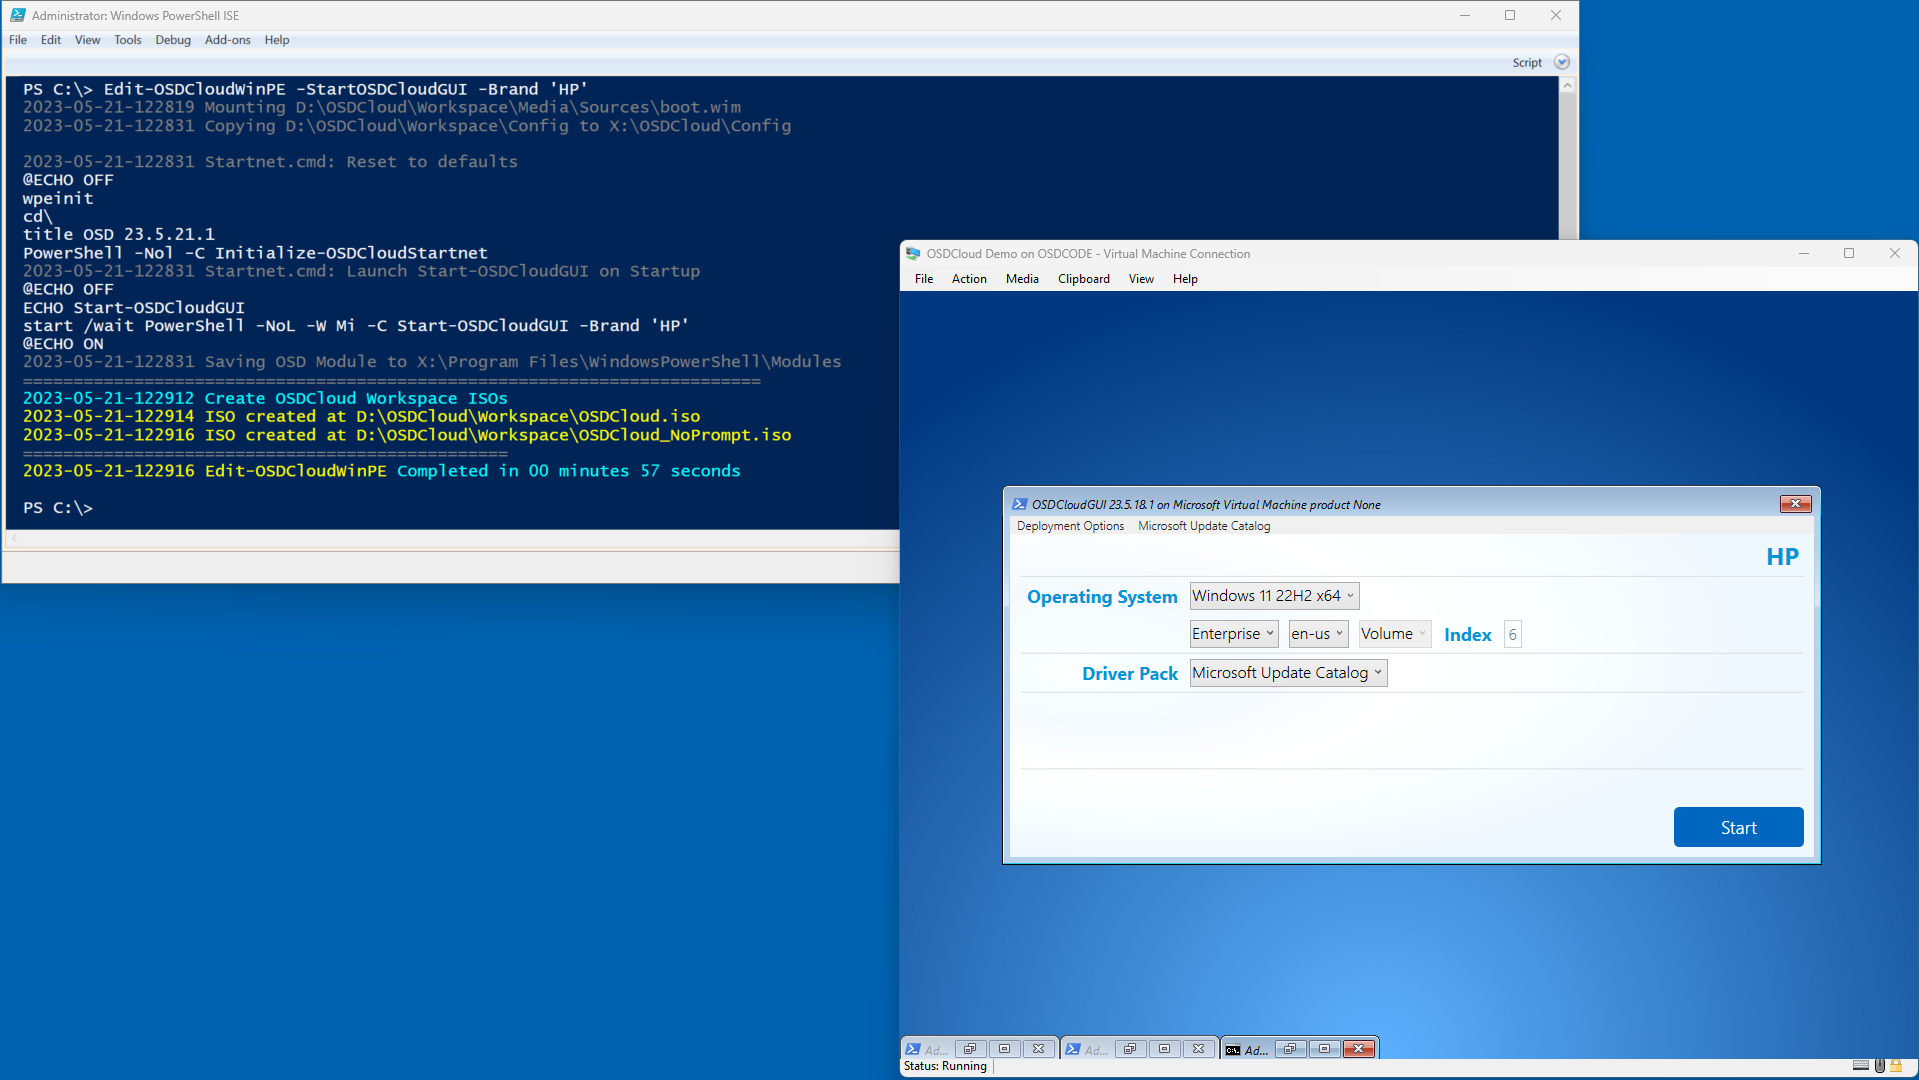Open the Clipboard menu in VM Connection
1919x1080 pixels.
tap(1083, 279)
